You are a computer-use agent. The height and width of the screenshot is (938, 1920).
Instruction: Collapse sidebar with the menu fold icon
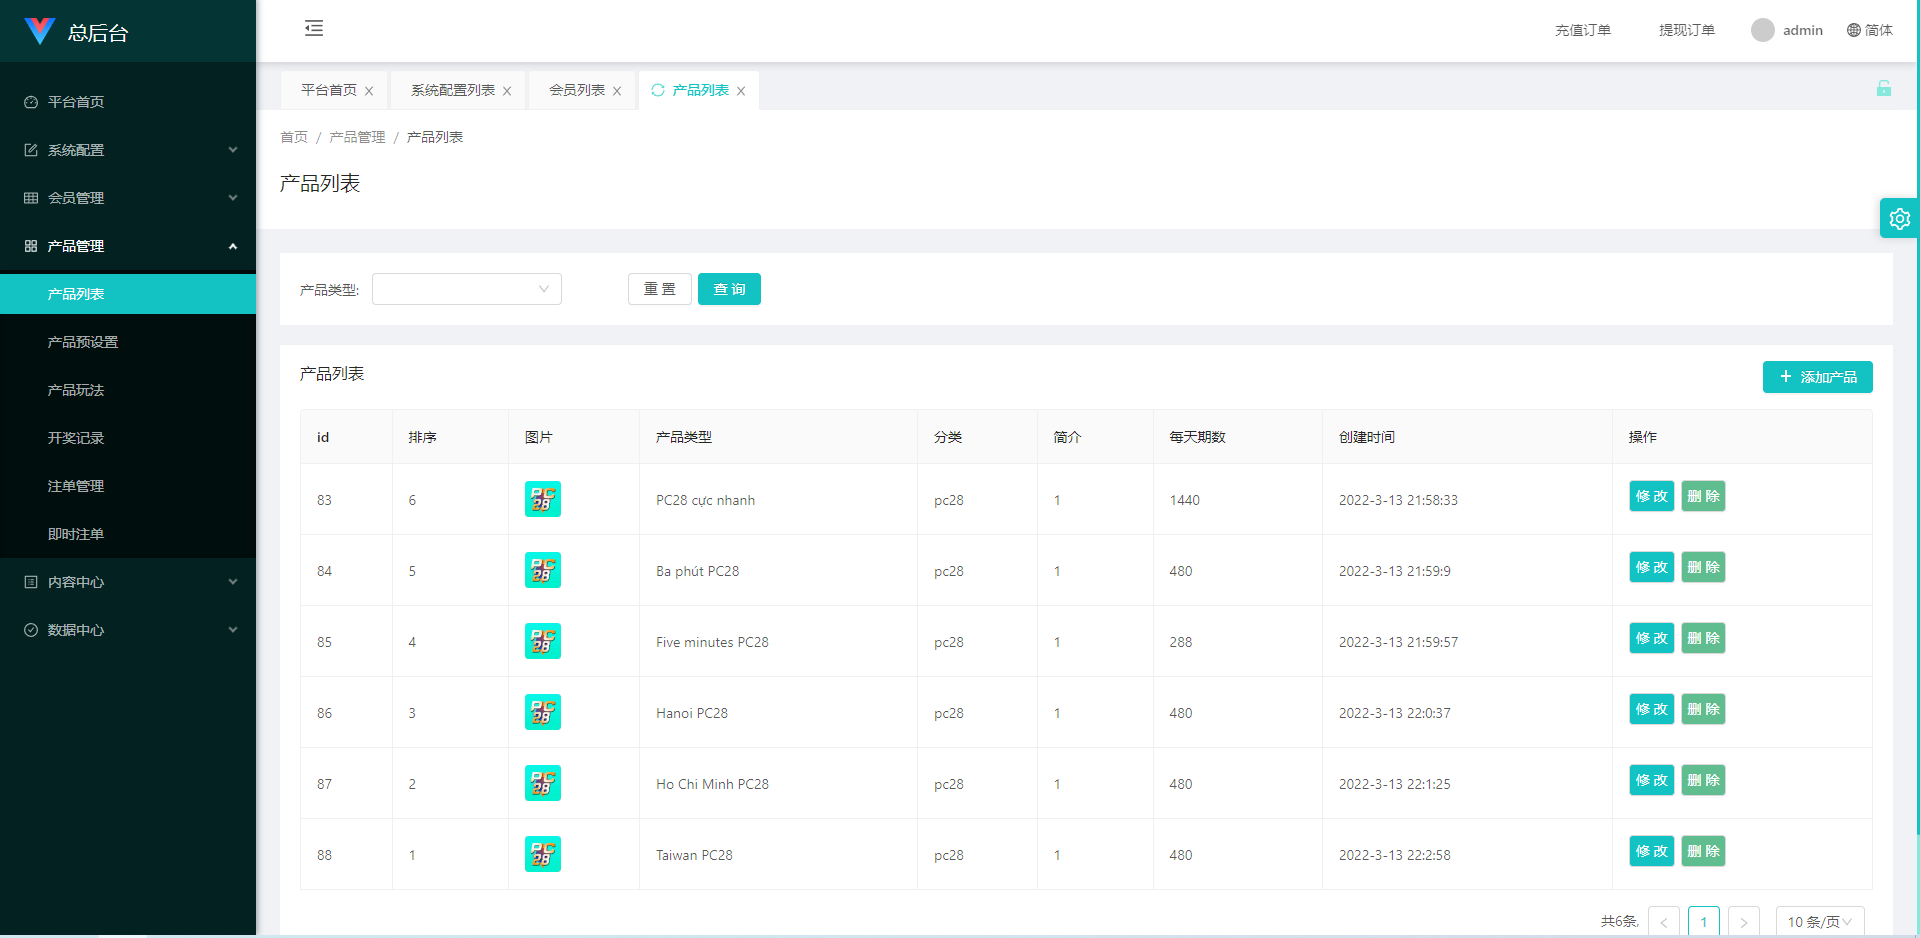coord(314,28)
